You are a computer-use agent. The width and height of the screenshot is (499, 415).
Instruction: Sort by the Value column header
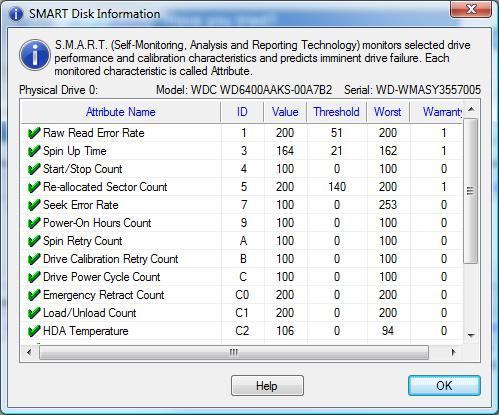point(285,112)
